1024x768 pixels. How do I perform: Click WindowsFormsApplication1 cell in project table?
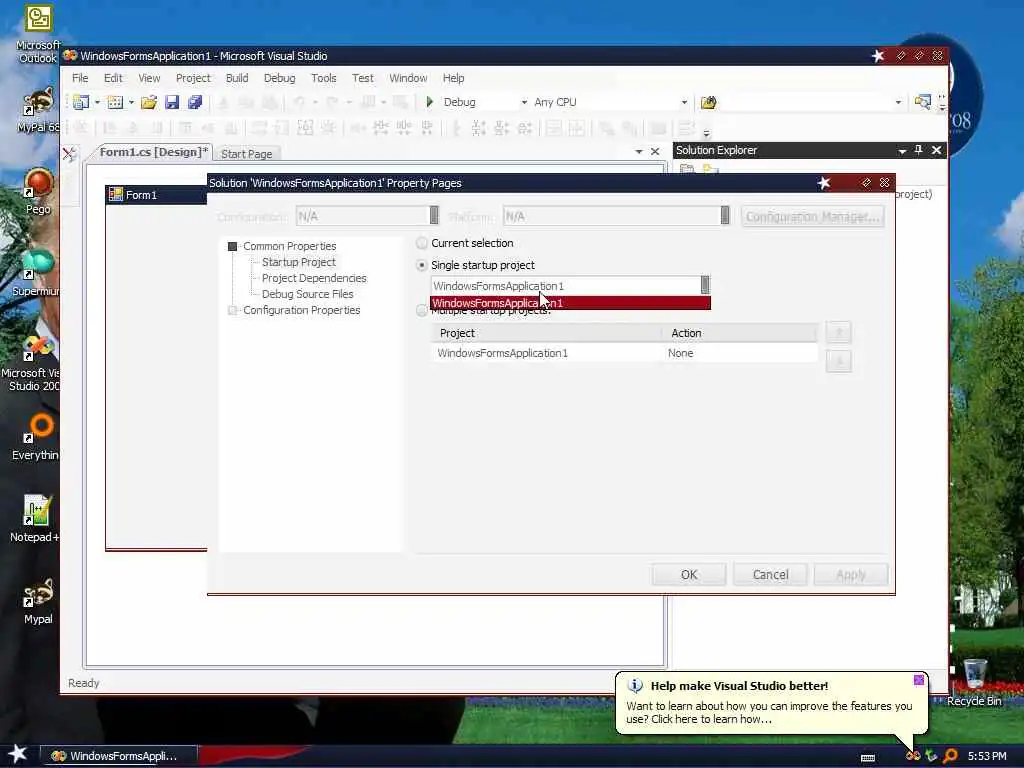546,353
